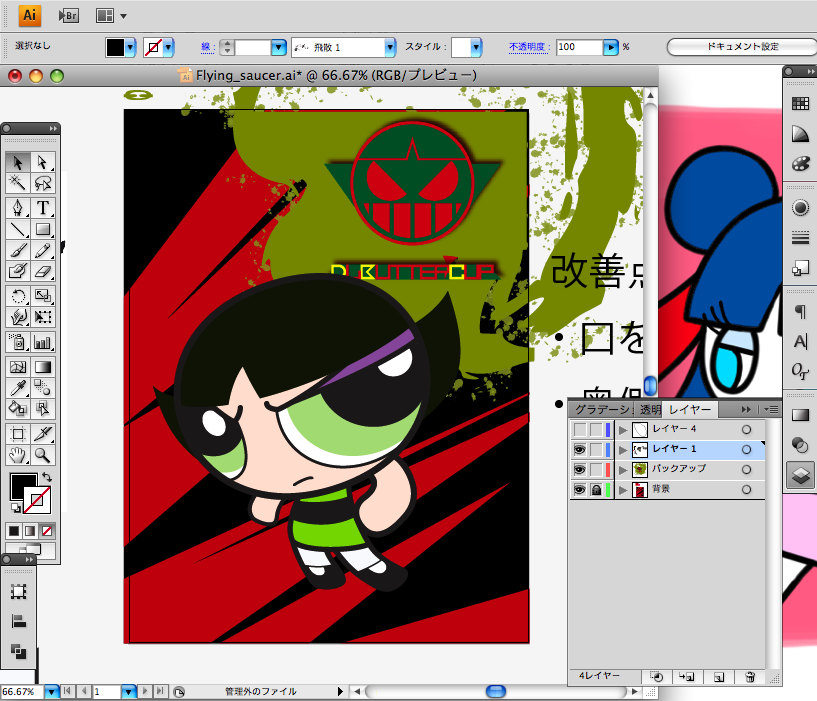The width and height of the screenshot is (817, 701).
Task: Choose the Rotate tool
Action: [18, 296]
